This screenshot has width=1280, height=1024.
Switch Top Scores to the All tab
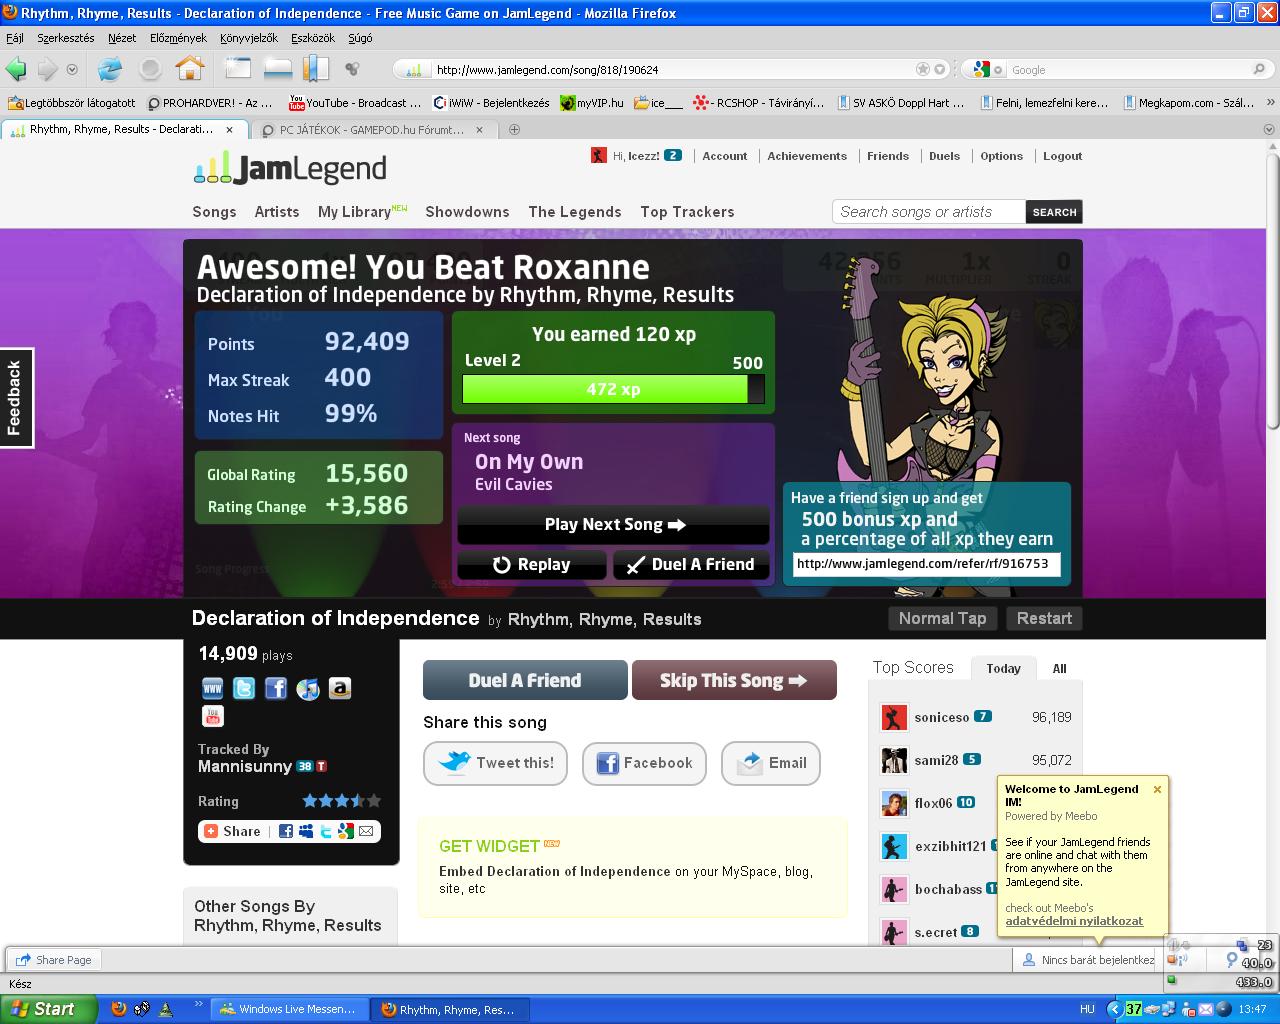1059,668
